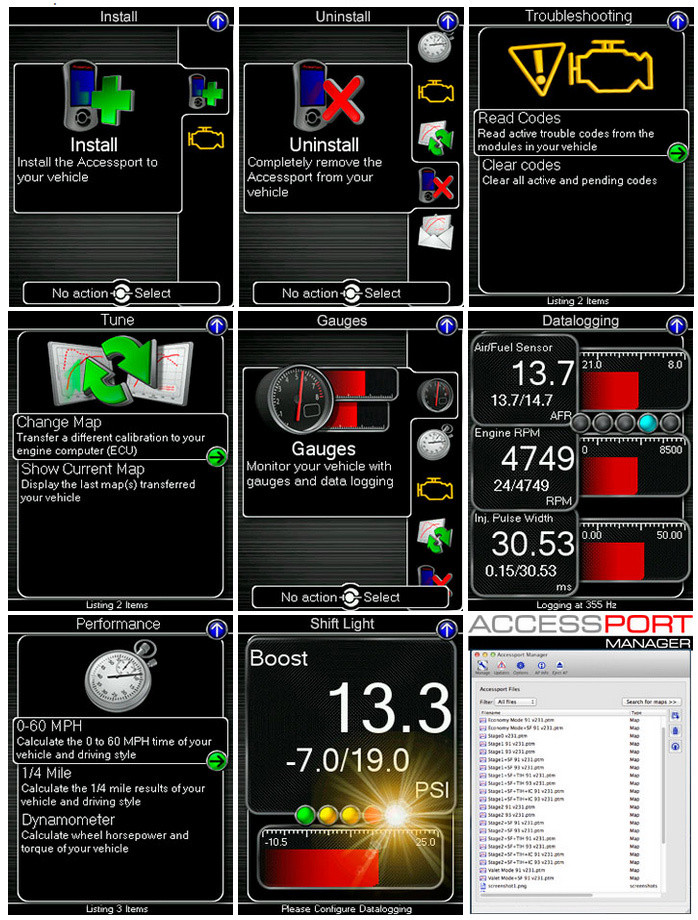Click Engine RPM 4749 readout
The image size is (698, 920).
point(524,466)
